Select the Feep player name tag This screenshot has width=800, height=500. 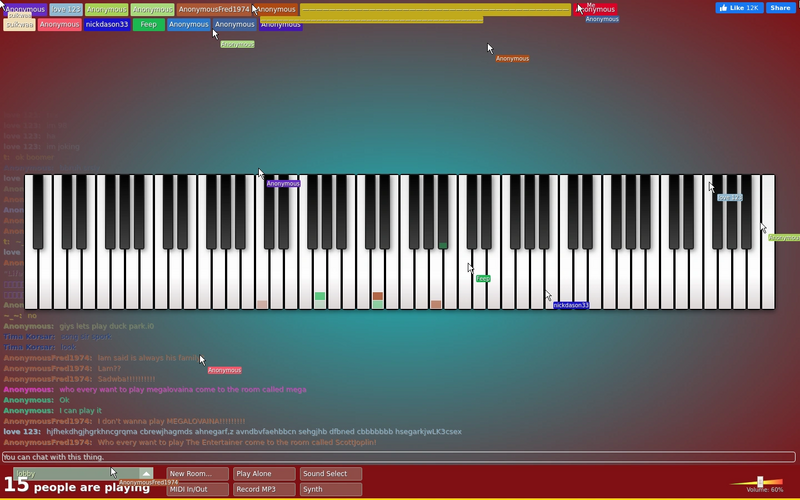[x=148, y=24]
